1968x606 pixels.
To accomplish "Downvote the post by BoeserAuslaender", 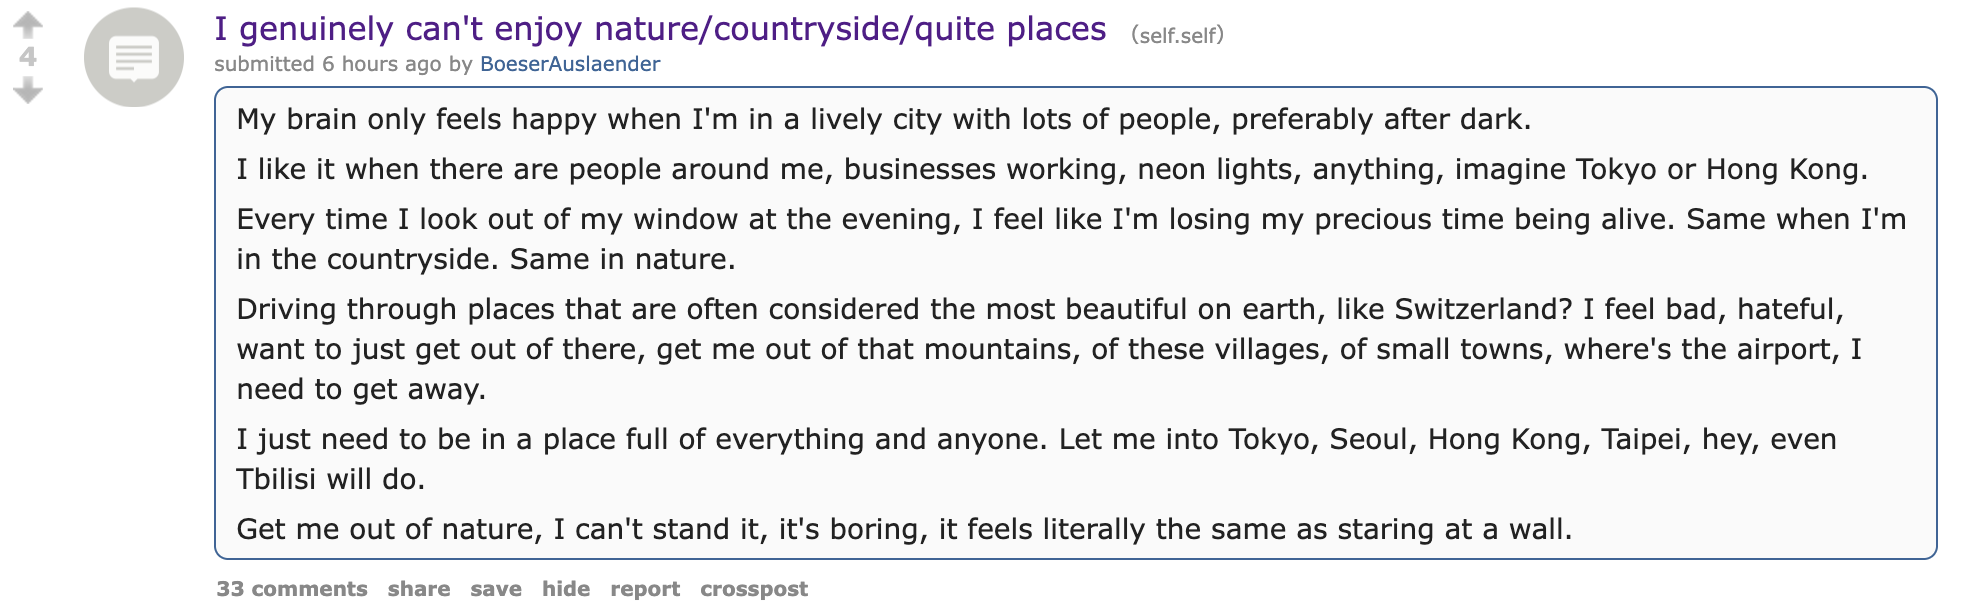I will (x=28, y=91).
